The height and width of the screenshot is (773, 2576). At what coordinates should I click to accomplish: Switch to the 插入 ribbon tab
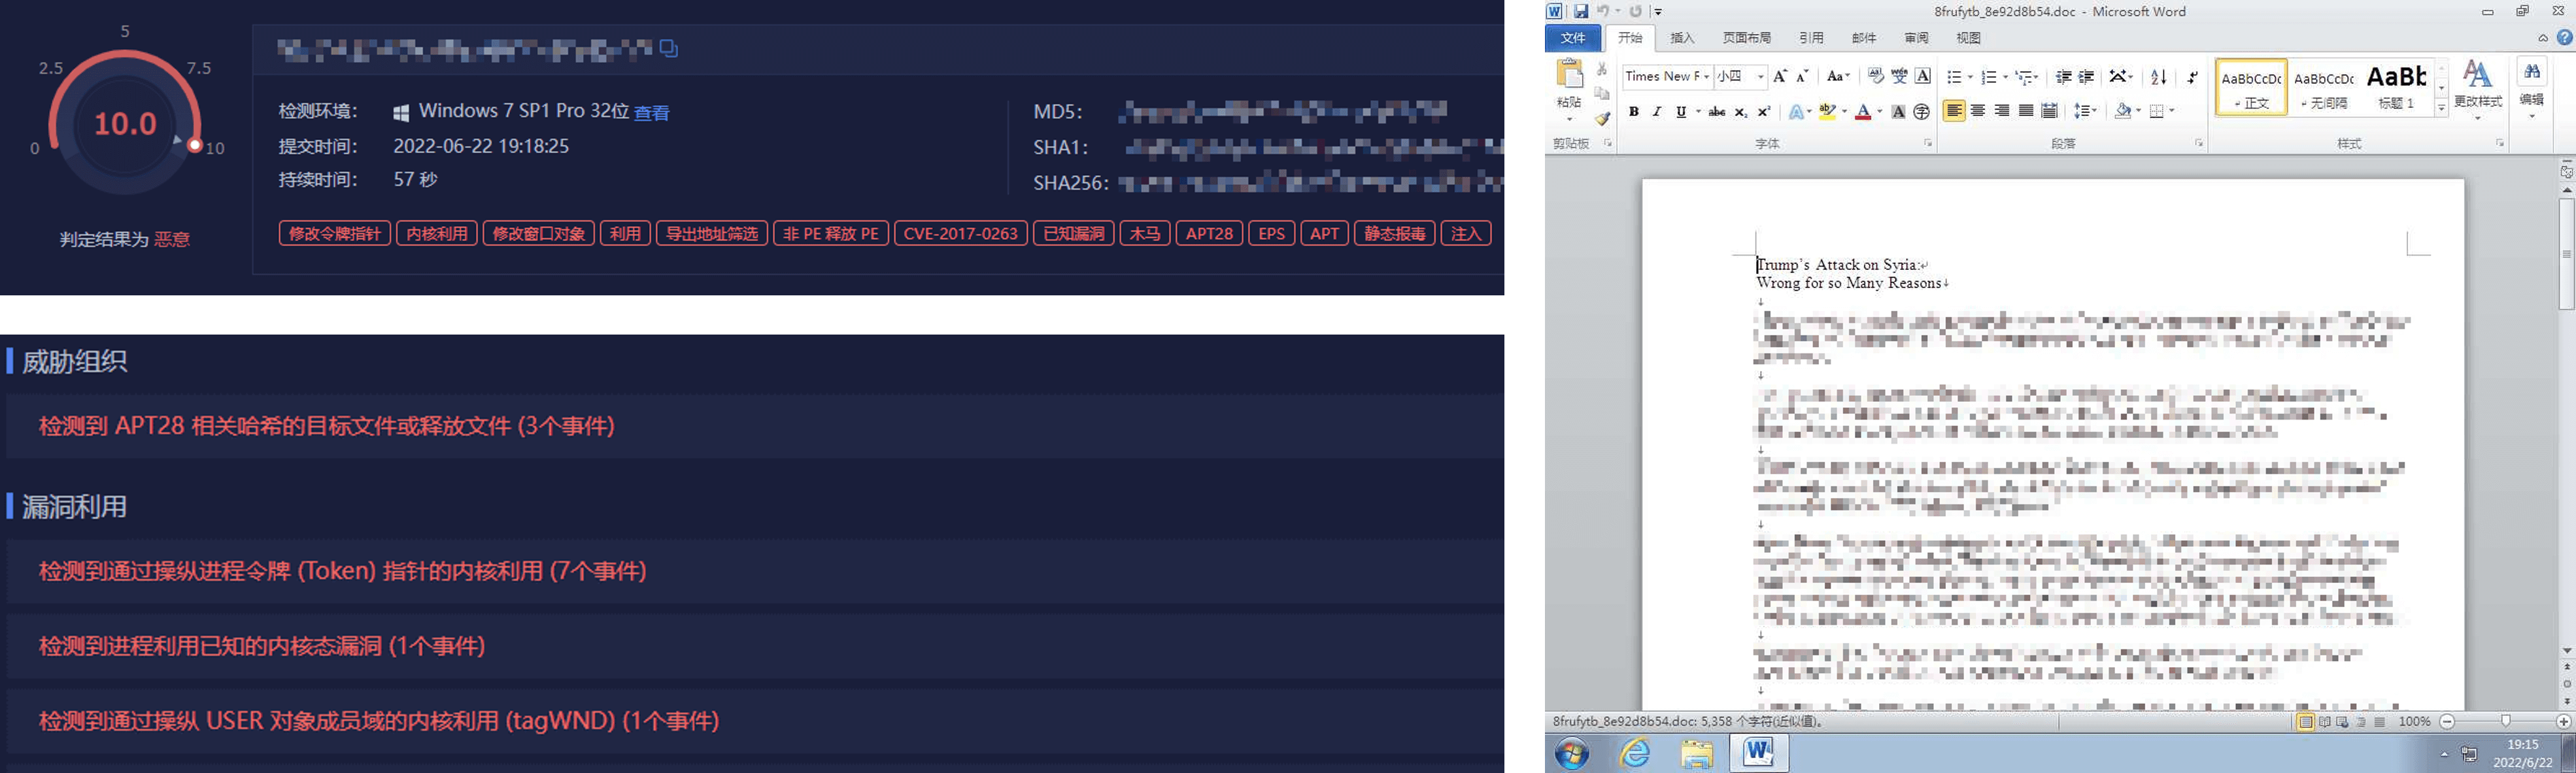click(1682, 38)
